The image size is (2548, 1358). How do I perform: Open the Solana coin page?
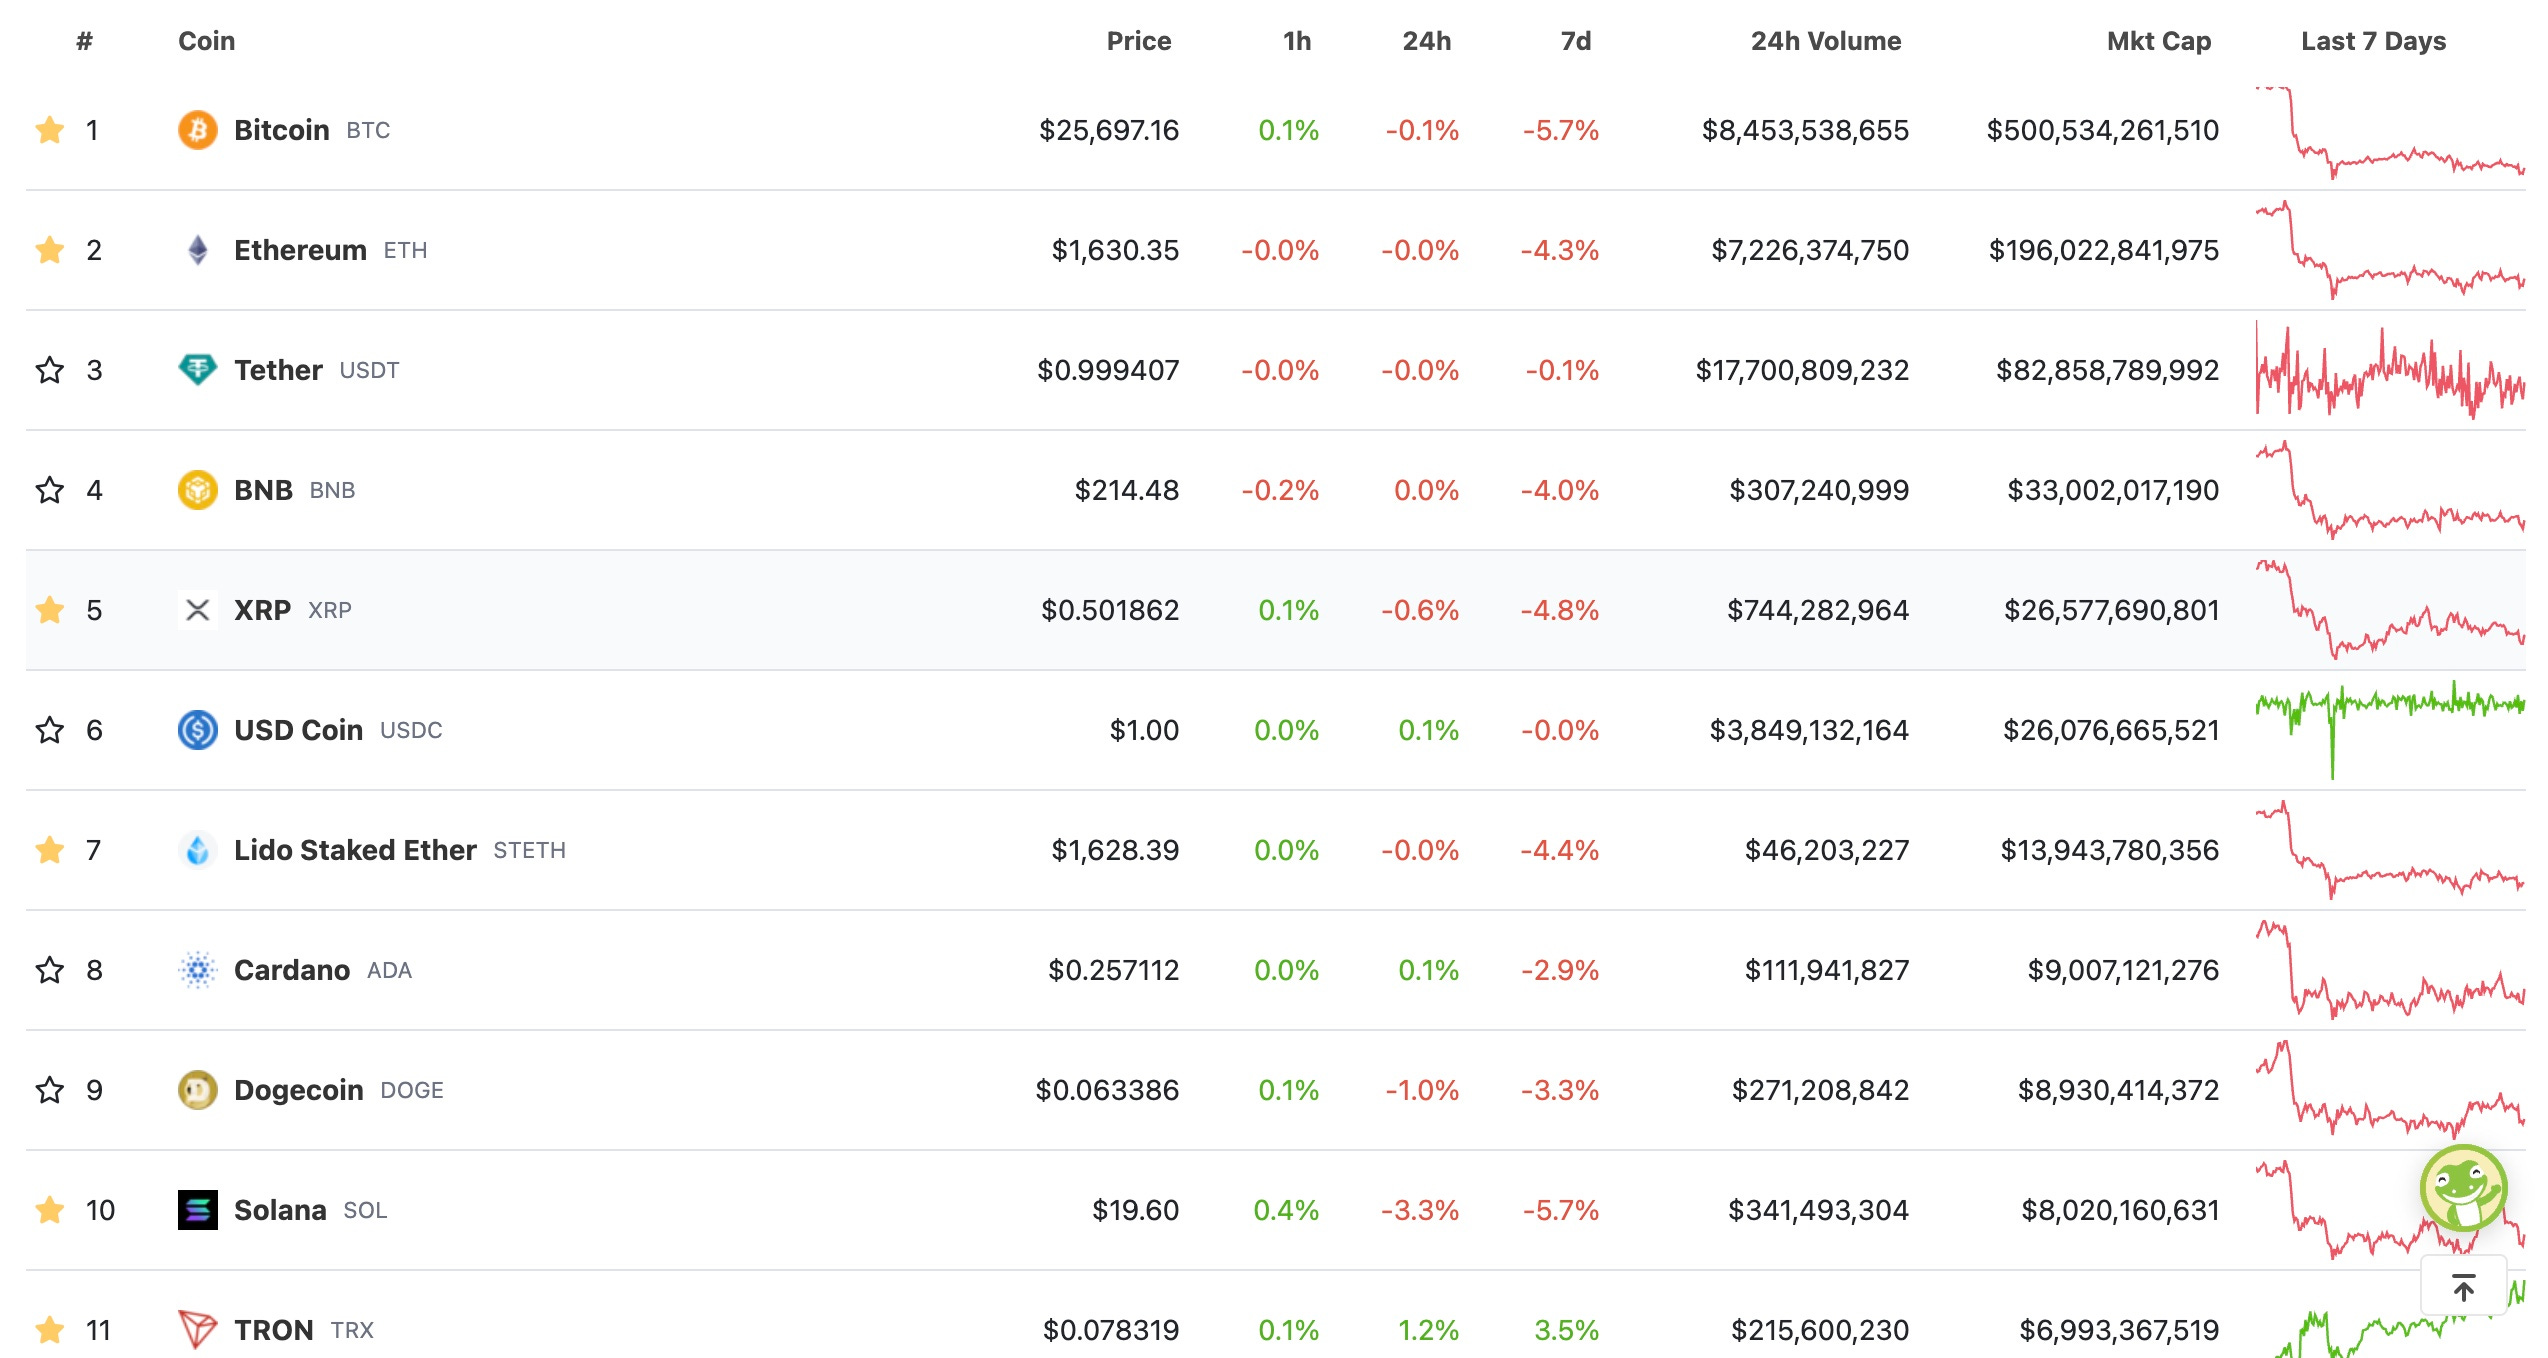coord(280,1210)
